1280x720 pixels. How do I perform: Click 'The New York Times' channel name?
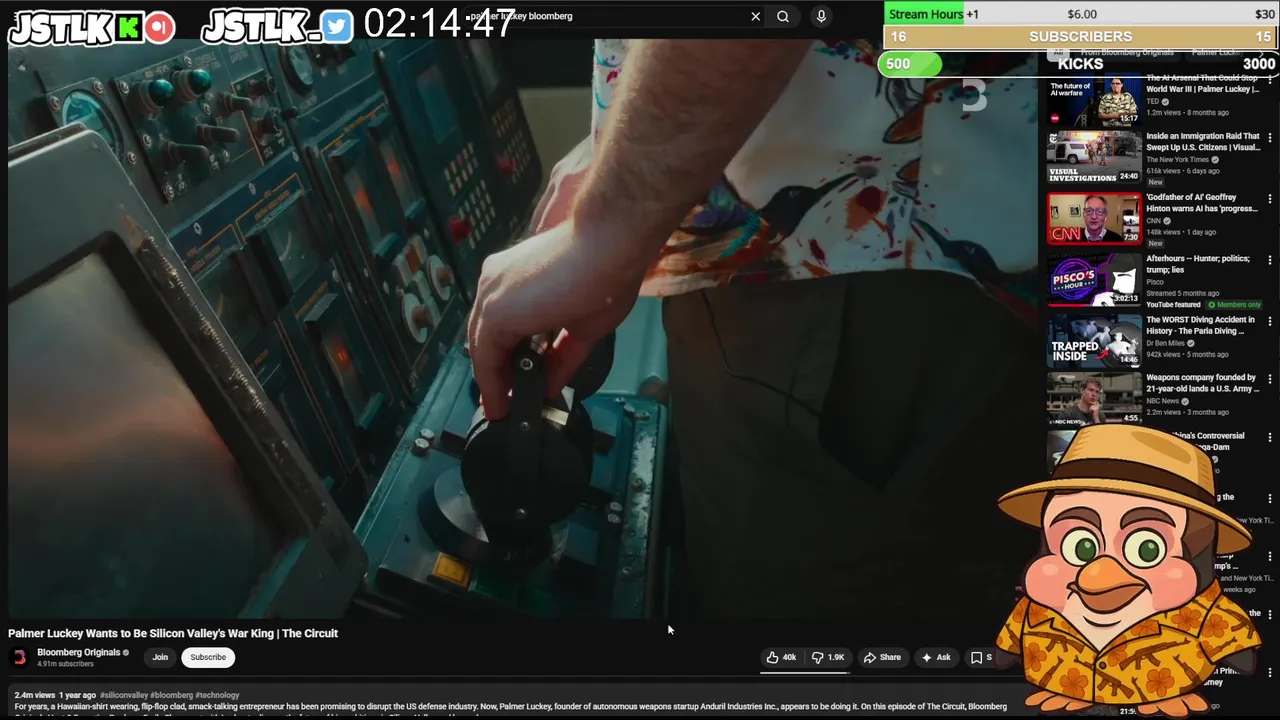click(x=1177, y=160)
